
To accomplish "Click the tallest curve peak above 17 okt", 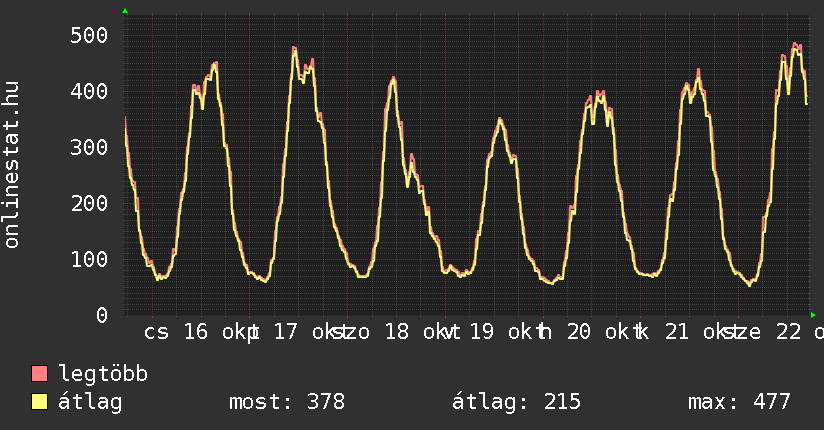I will (294, 48).
